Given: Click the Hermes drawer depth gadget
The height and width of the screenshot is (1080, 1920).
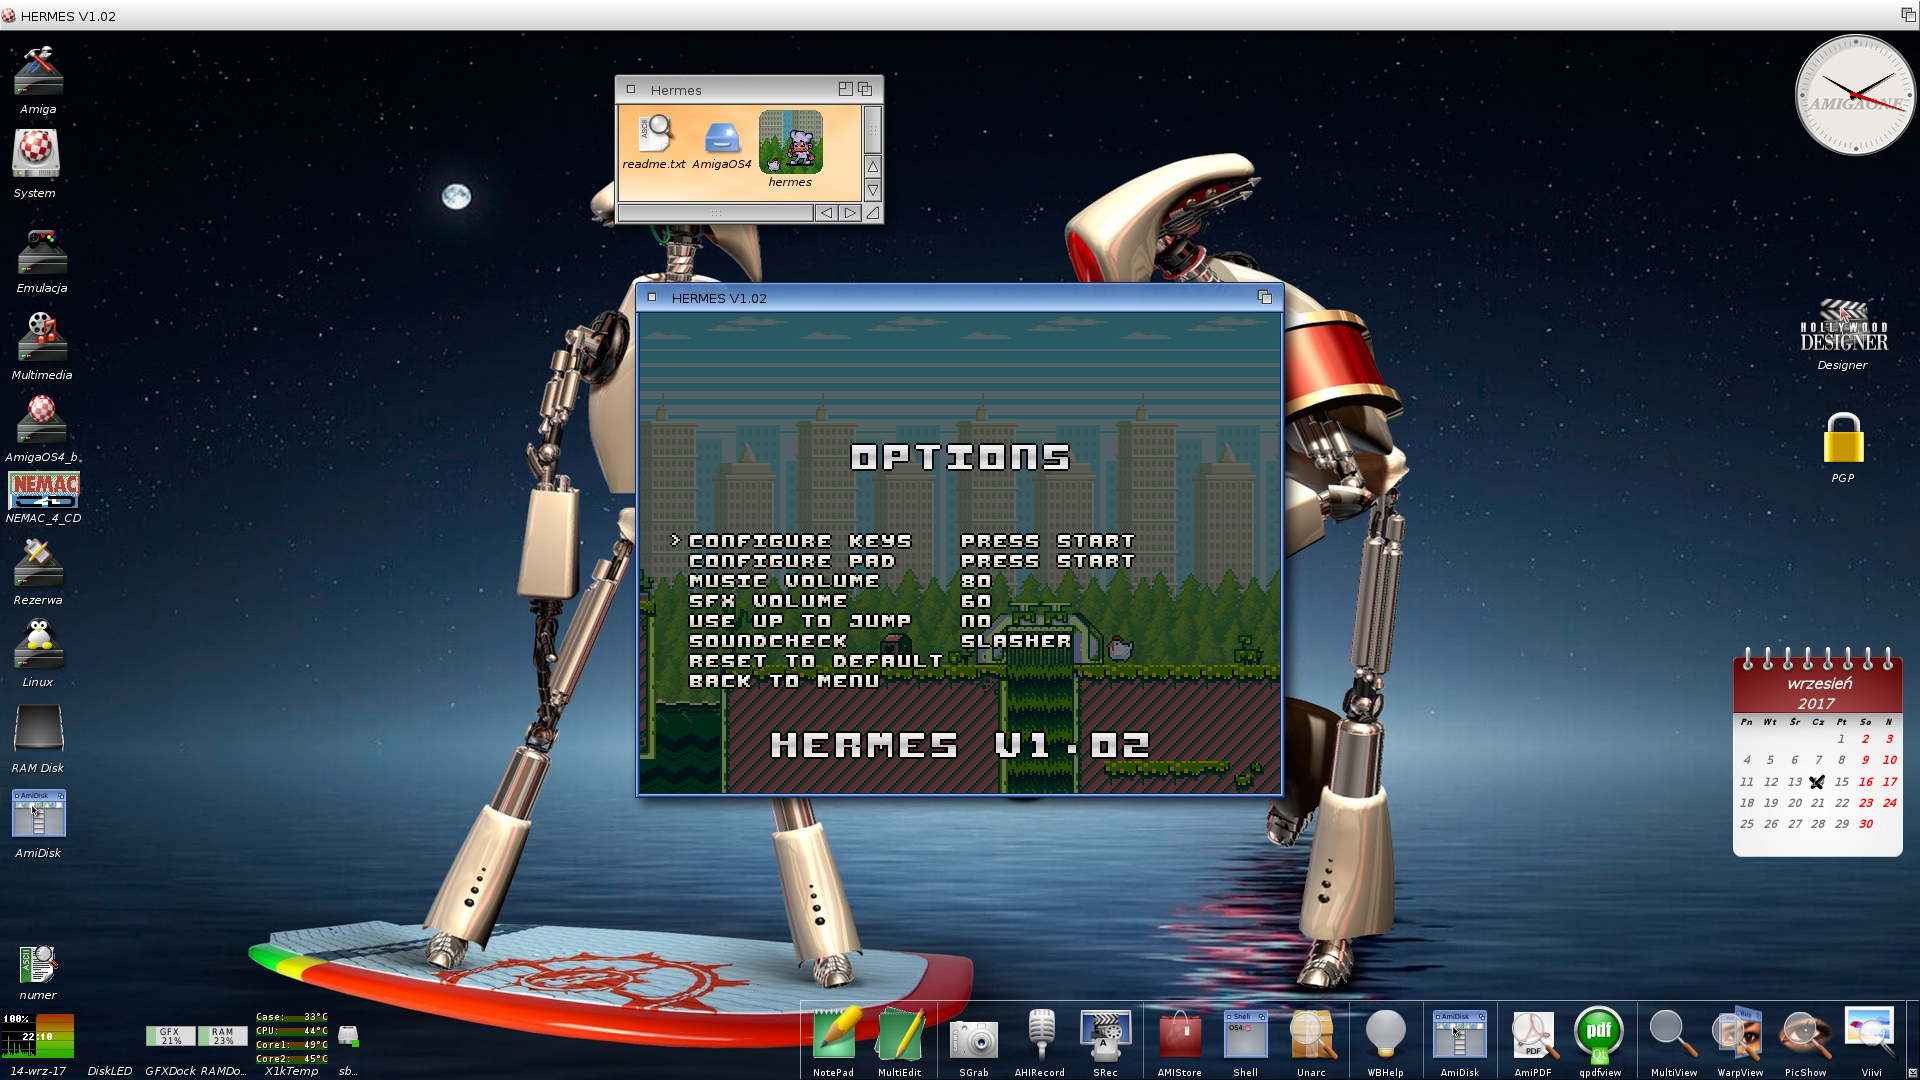Looking at the screenshot, I should coord(865,89).
